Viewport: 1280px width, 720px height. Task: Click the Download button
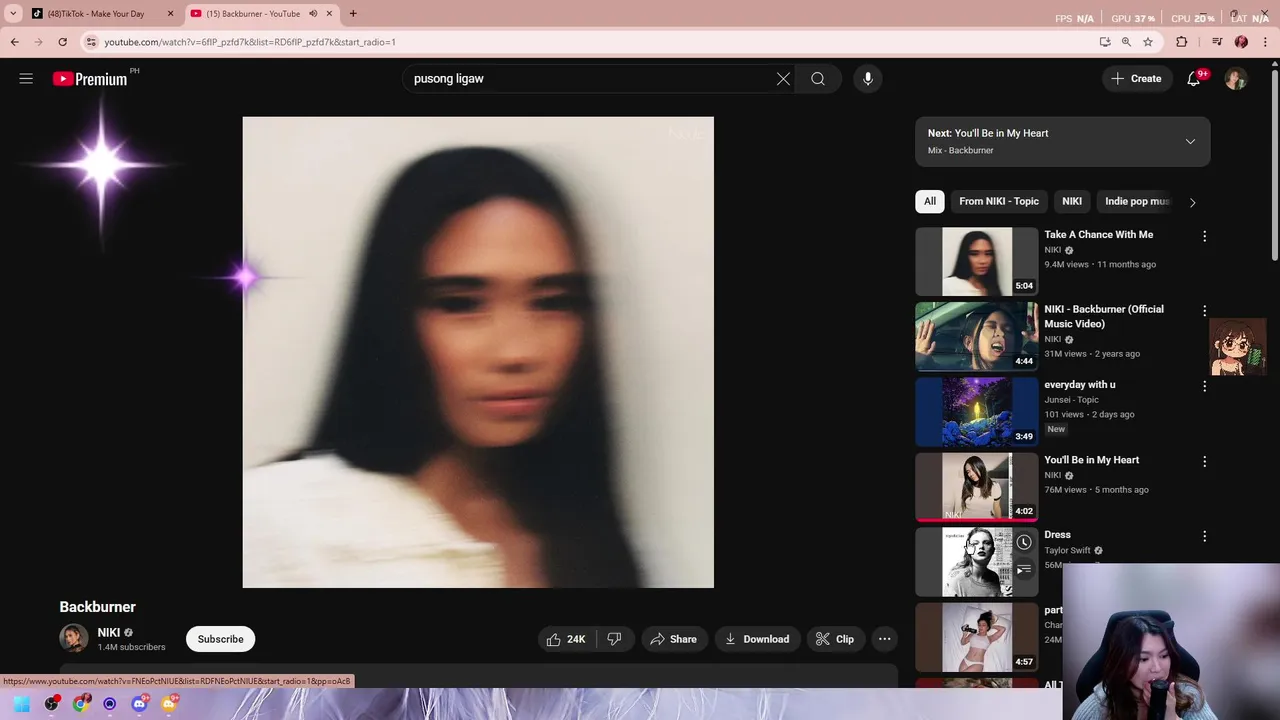(x=757, y=639)
